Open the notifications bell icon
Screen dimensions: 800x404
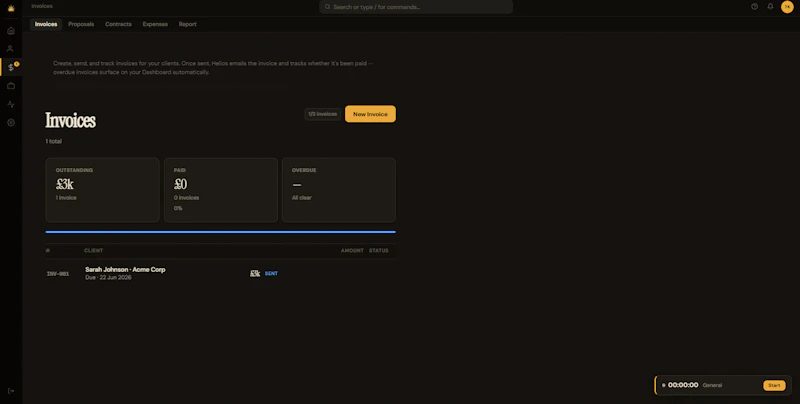tap(770, 7)
